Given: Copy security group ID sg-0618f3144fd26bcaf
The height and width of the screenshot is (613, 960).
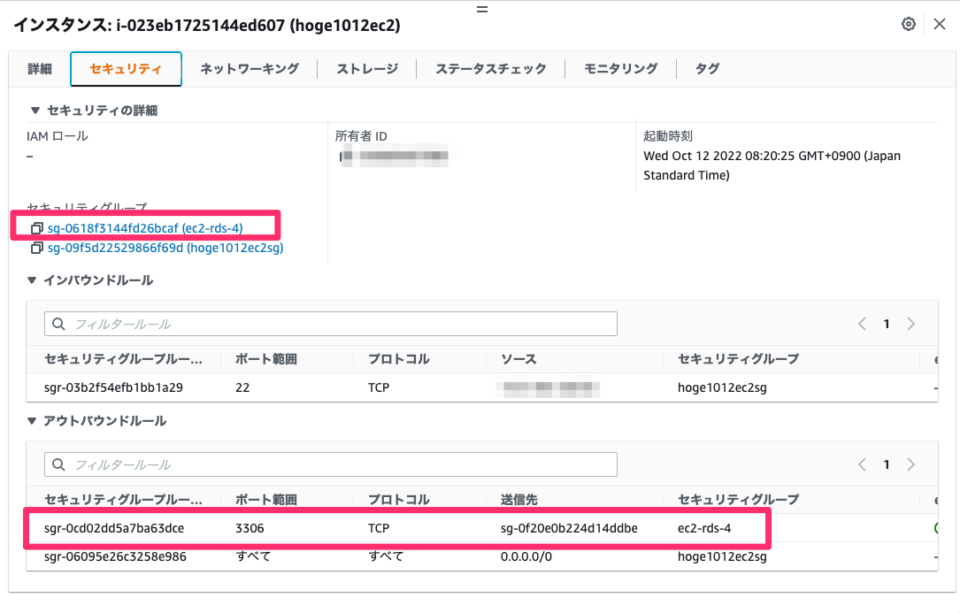Looking at the screenshot, I should pyautogui.click(x=37, y=228).
